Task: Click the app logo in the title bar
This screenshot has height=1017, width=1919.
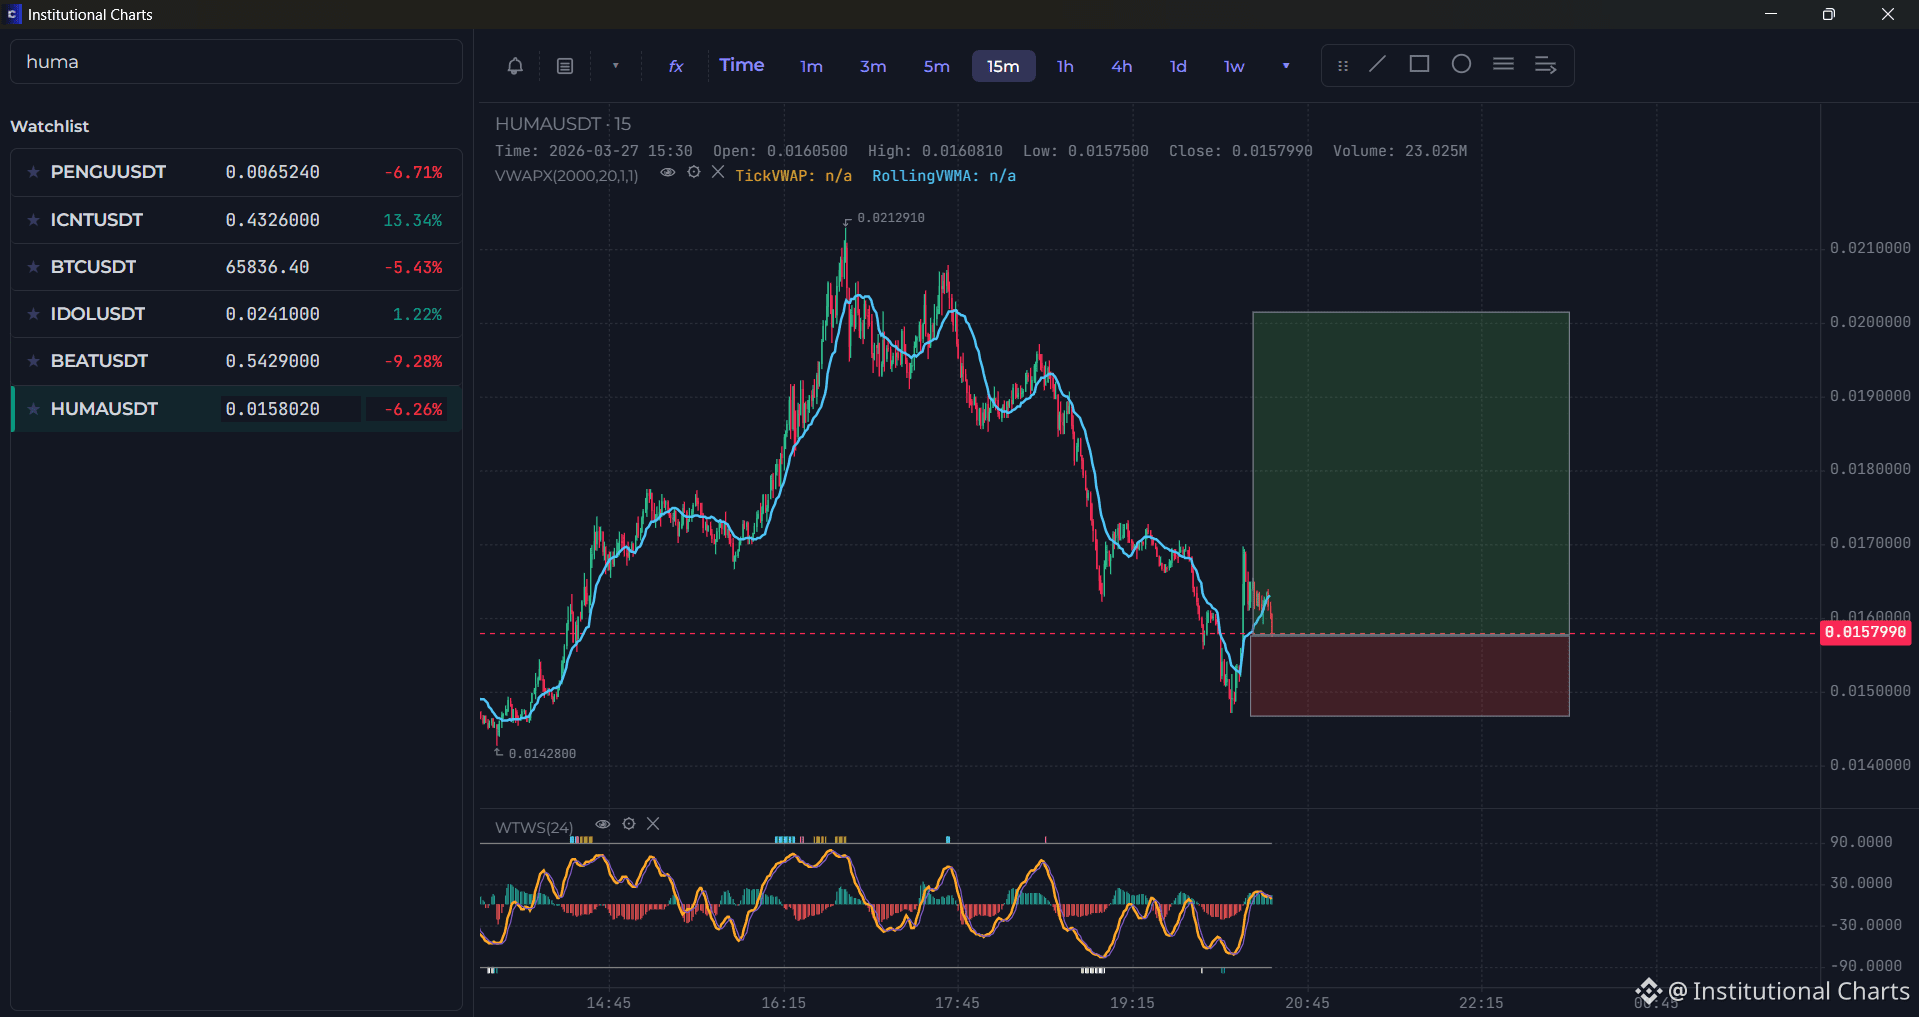Action: [x=13, y=14]
